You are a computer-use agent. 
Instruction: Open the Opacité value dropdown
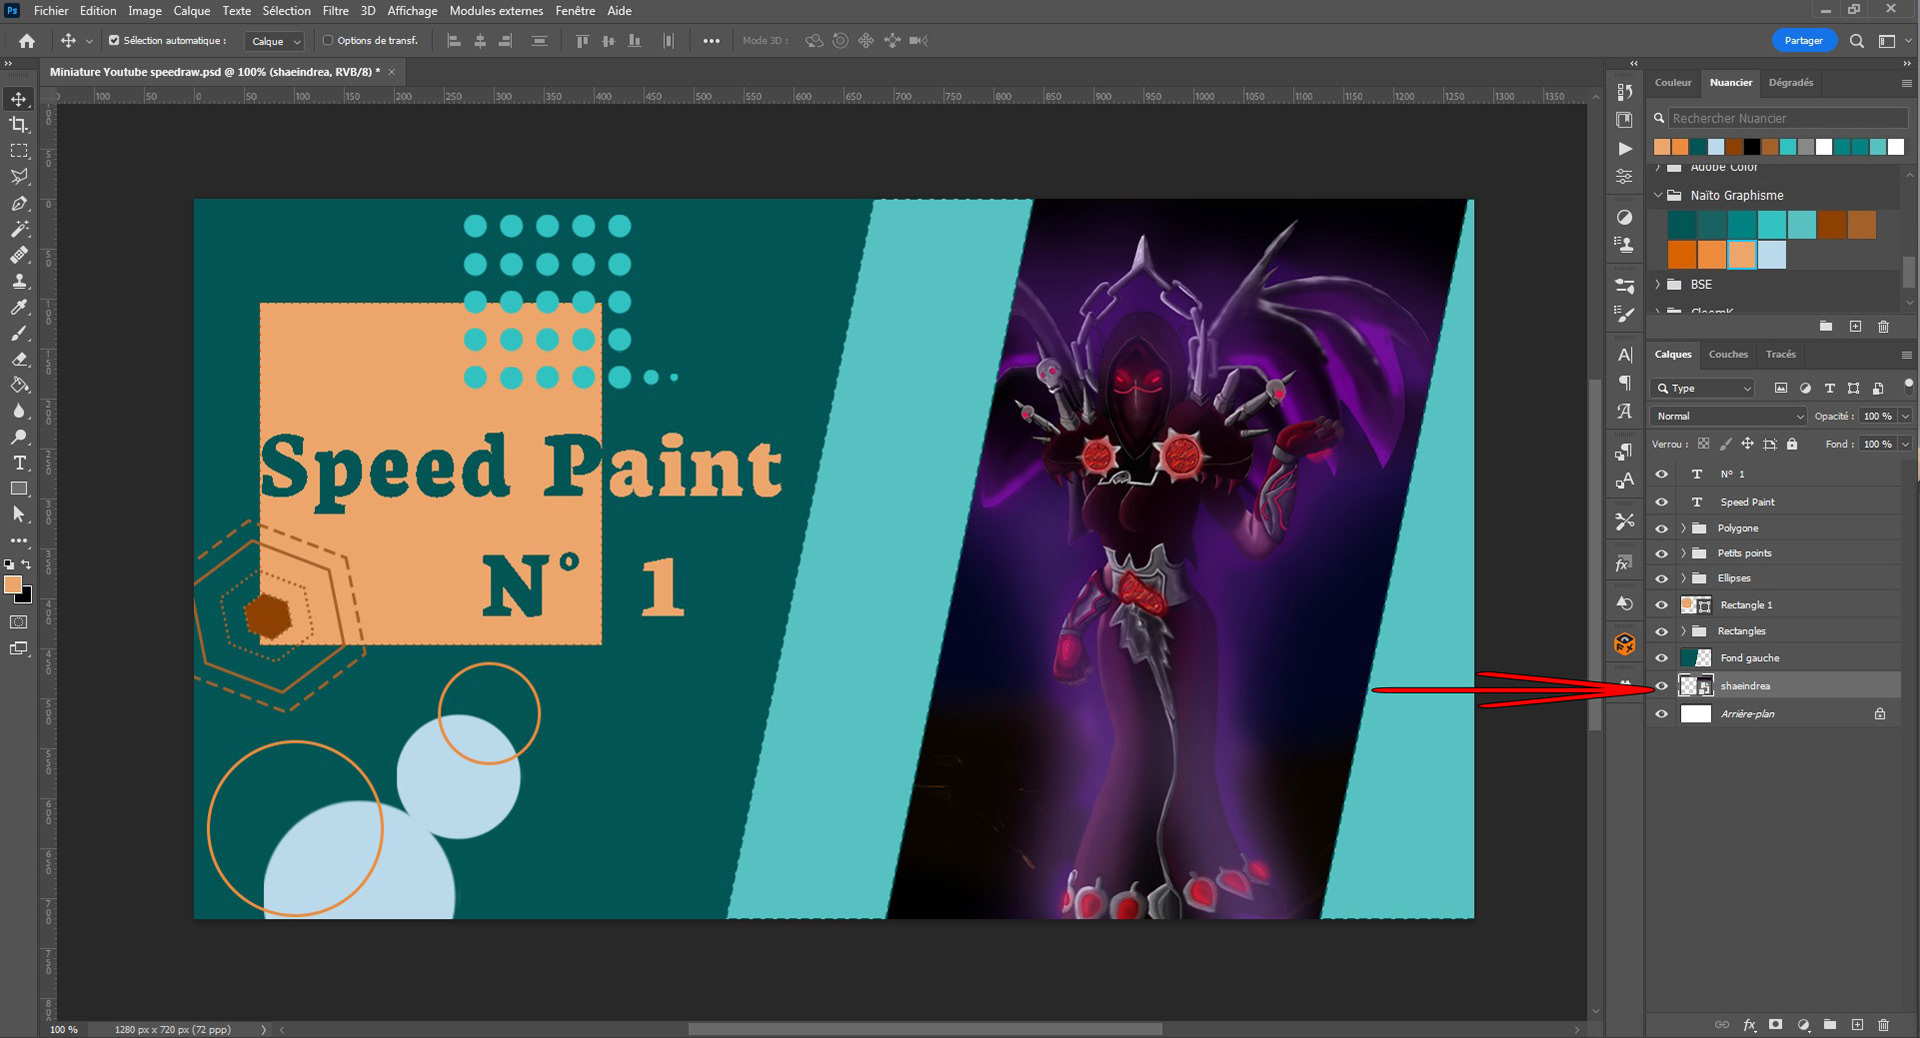pyautogui.click(x=1905, y=416)
